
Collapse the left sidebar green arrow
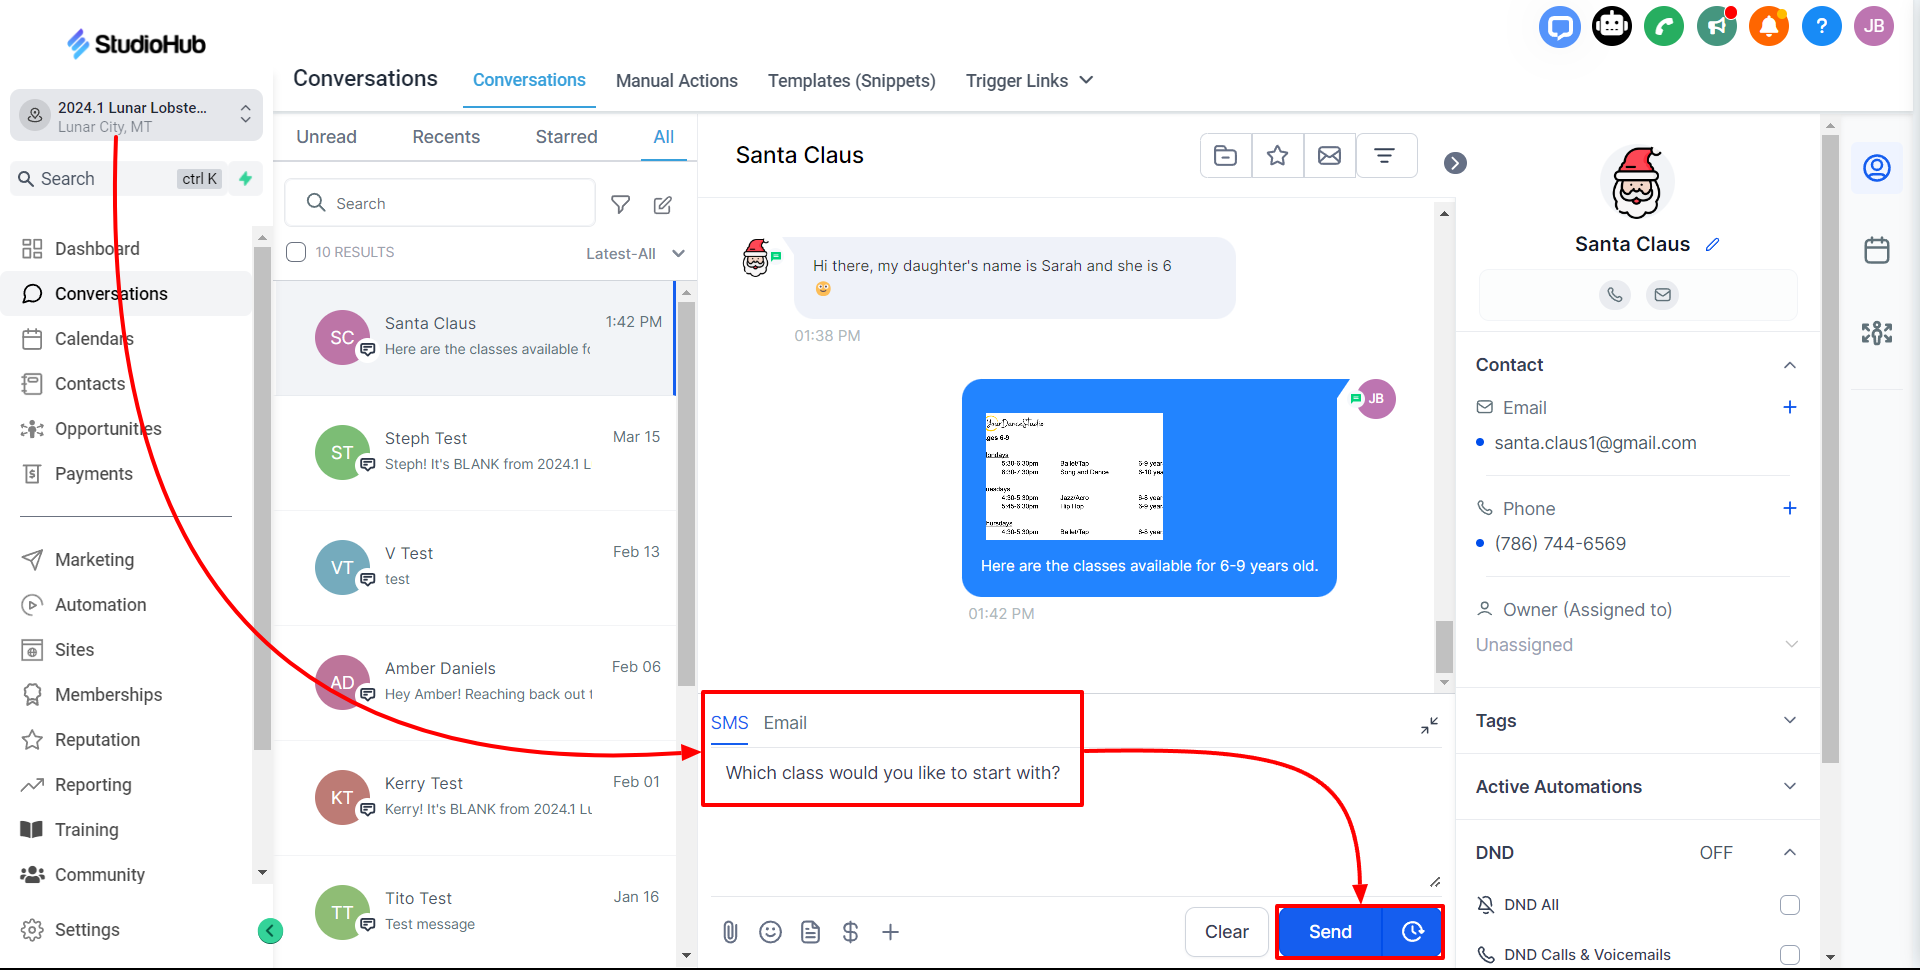point(270,931)
